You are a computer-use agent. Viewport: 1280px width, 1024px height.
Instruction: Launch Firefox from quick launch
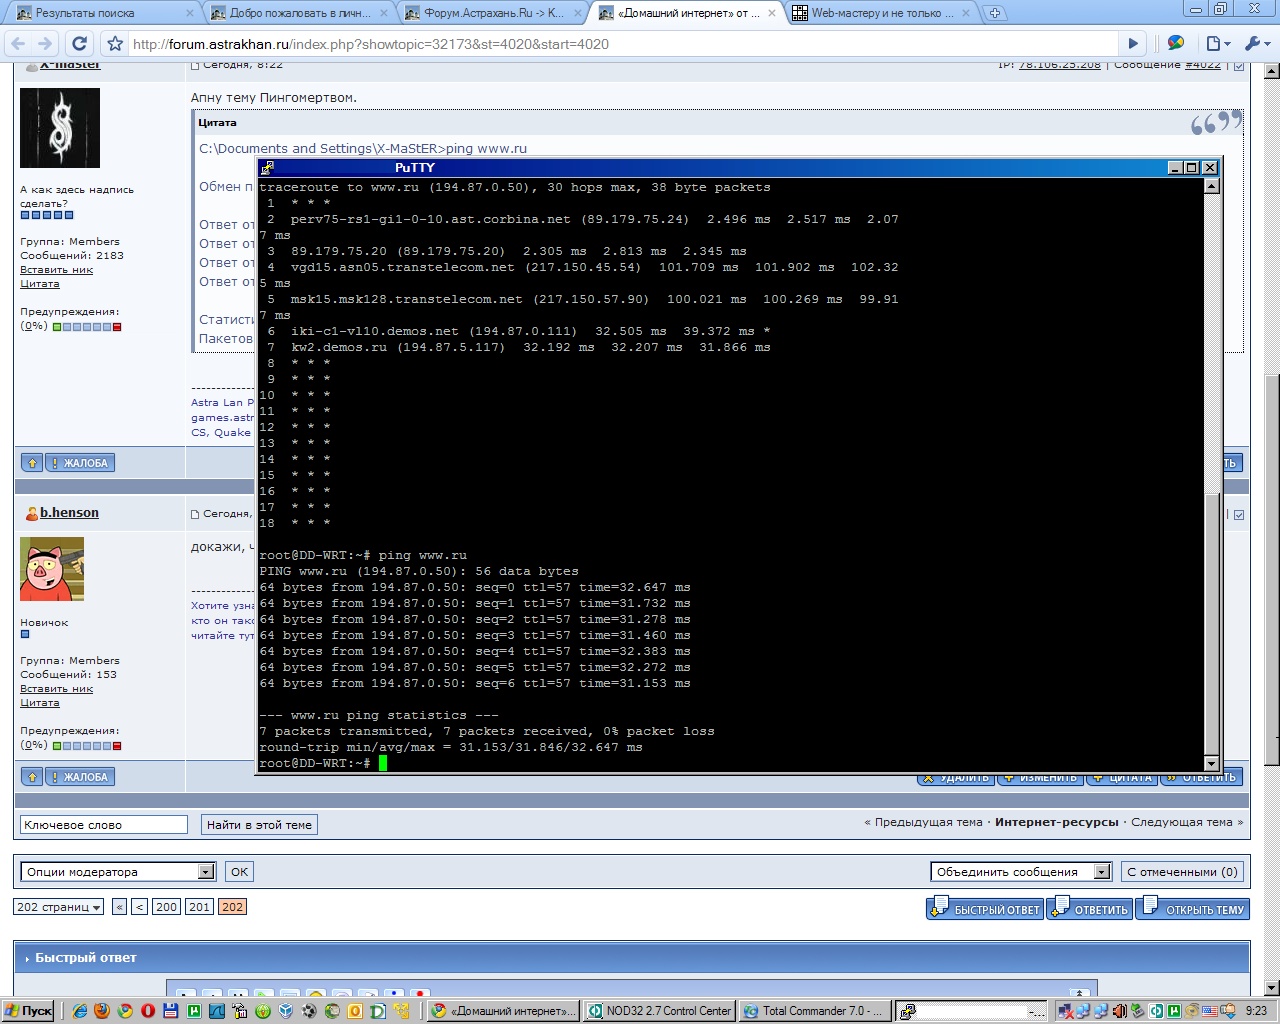pos(102,1011)
